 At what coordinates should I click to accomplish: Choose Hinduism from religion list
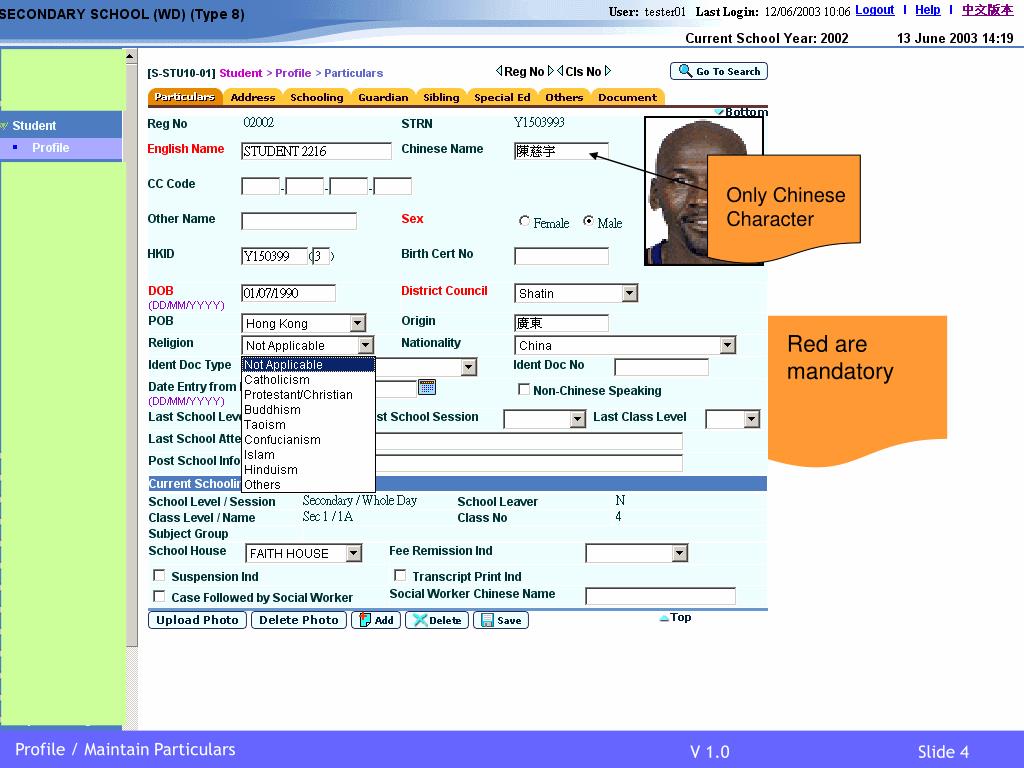[x=308, y=470]
